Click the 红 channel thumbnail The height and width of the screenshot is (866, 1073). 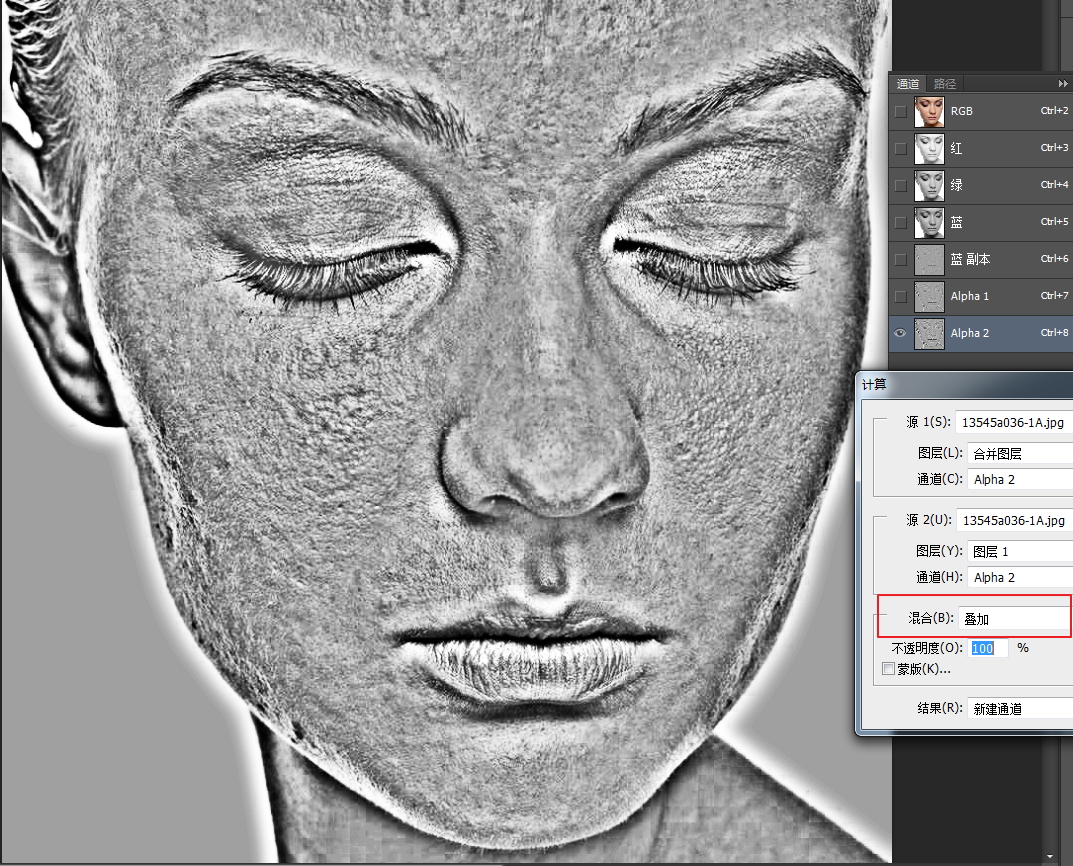pos(929,148)
